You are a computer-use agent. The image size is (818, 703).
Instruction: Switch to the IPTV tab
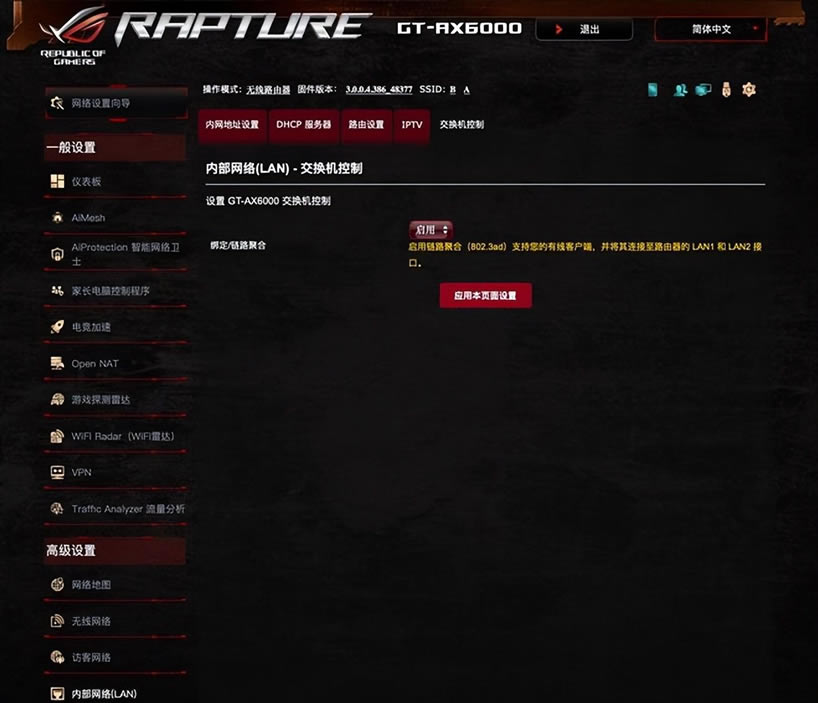click(412, 125)
